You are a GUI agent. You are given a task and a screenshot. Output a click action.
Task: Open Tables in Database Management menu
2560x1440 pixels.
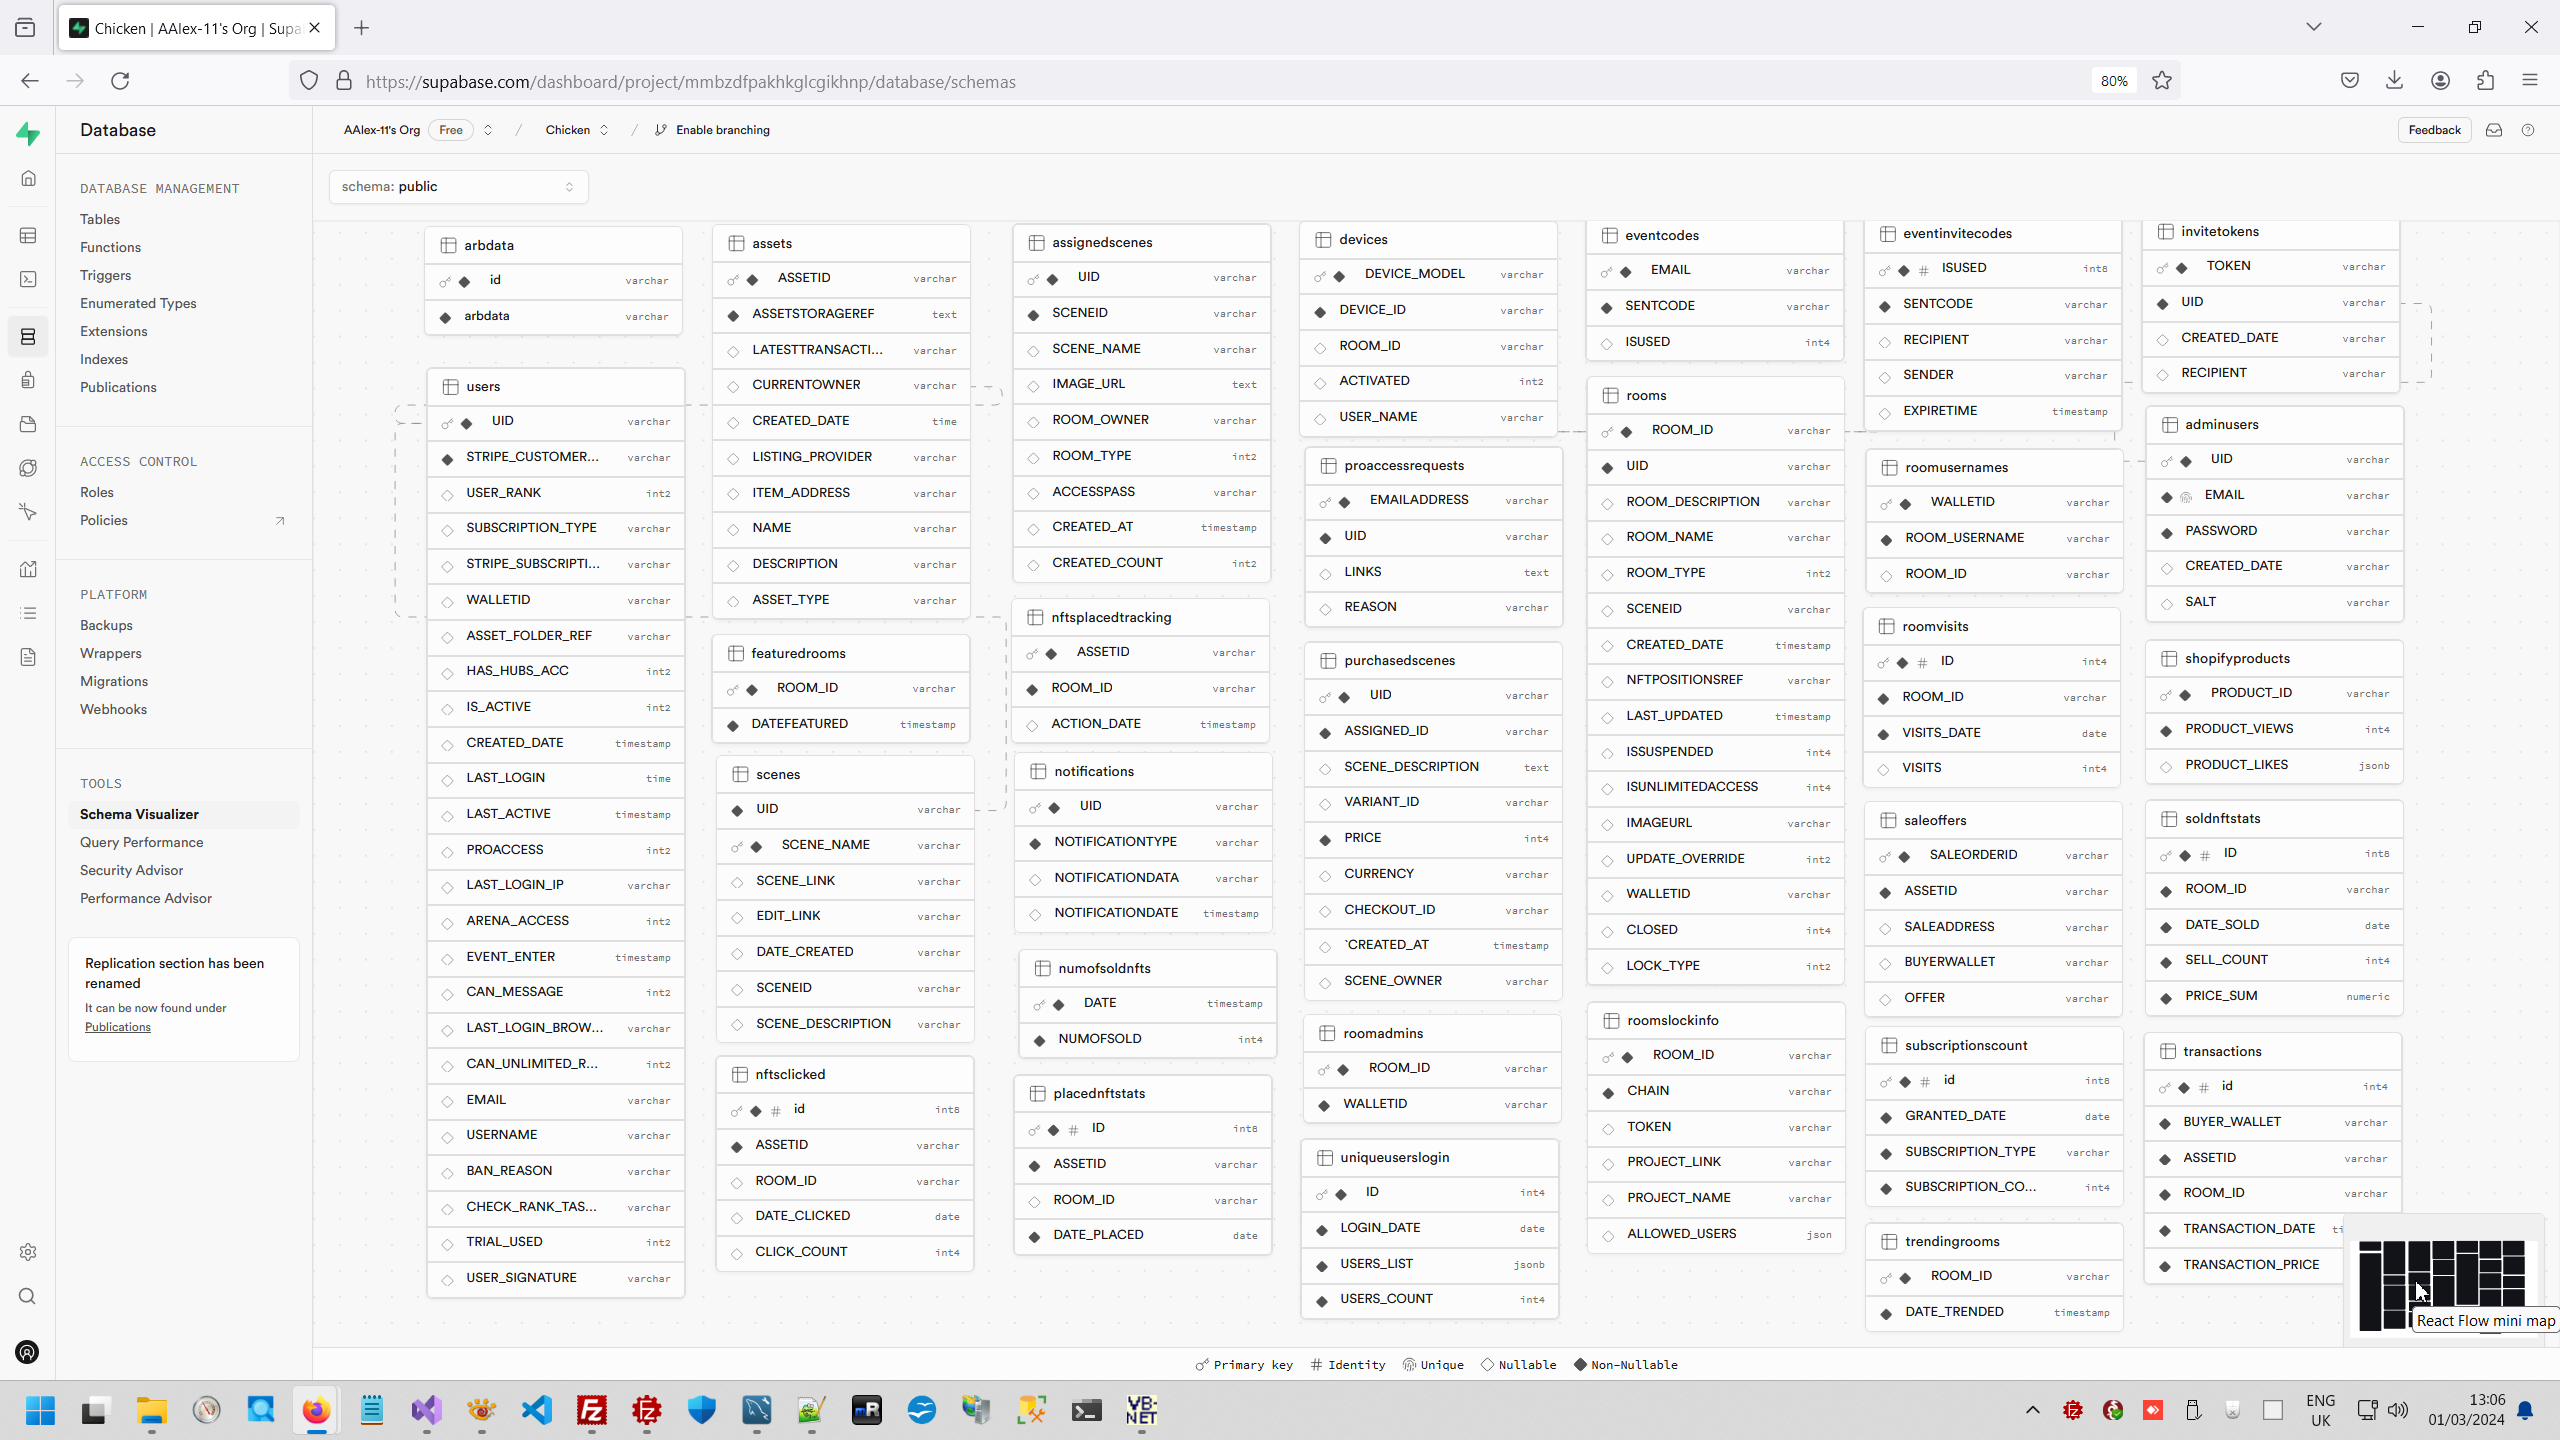[100, 219]
